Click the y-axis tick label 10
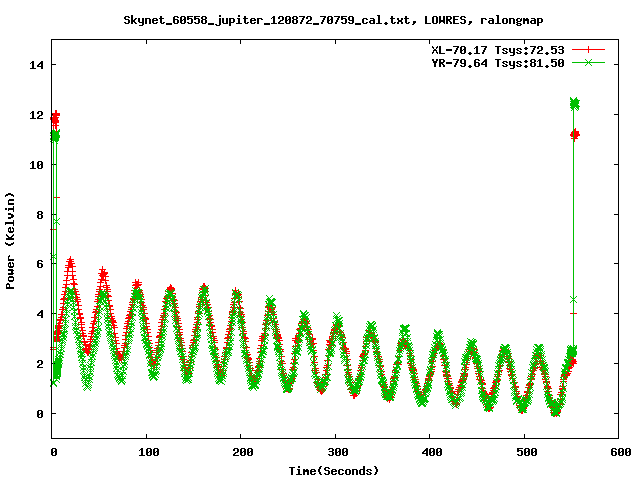 click(36, 164)
